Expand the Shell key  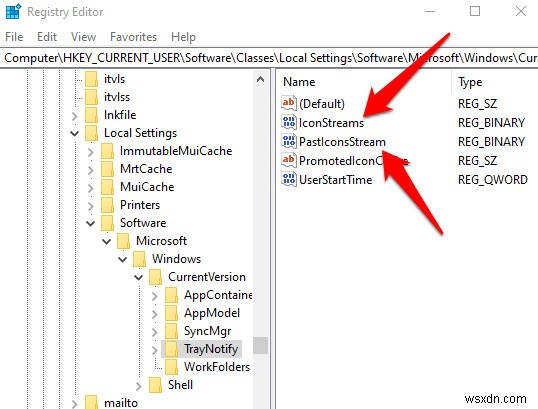click(139, 386)
